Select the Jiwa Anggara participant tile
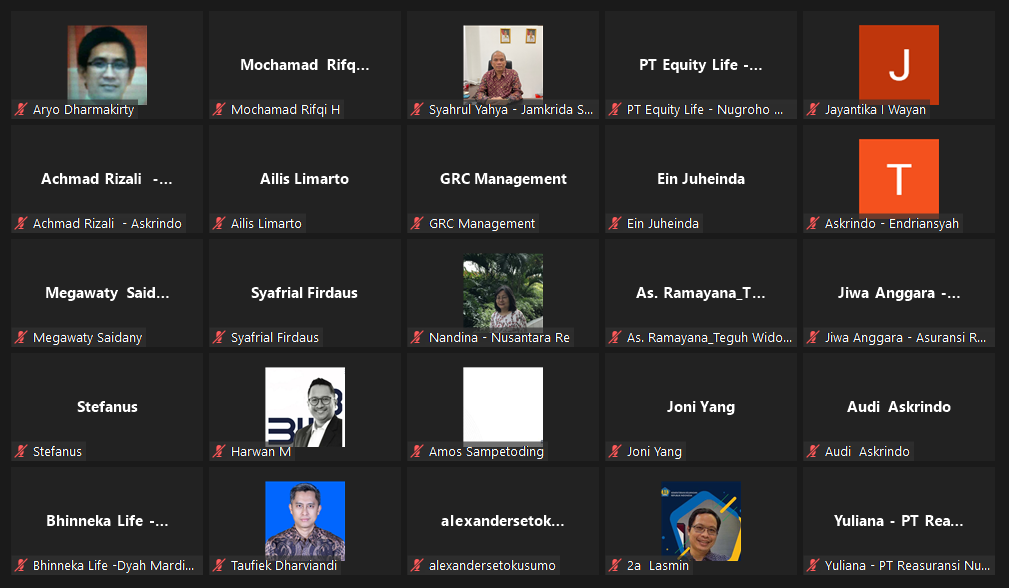The width and height of the screenshot is (1009, 588). [x=899, y=293]
